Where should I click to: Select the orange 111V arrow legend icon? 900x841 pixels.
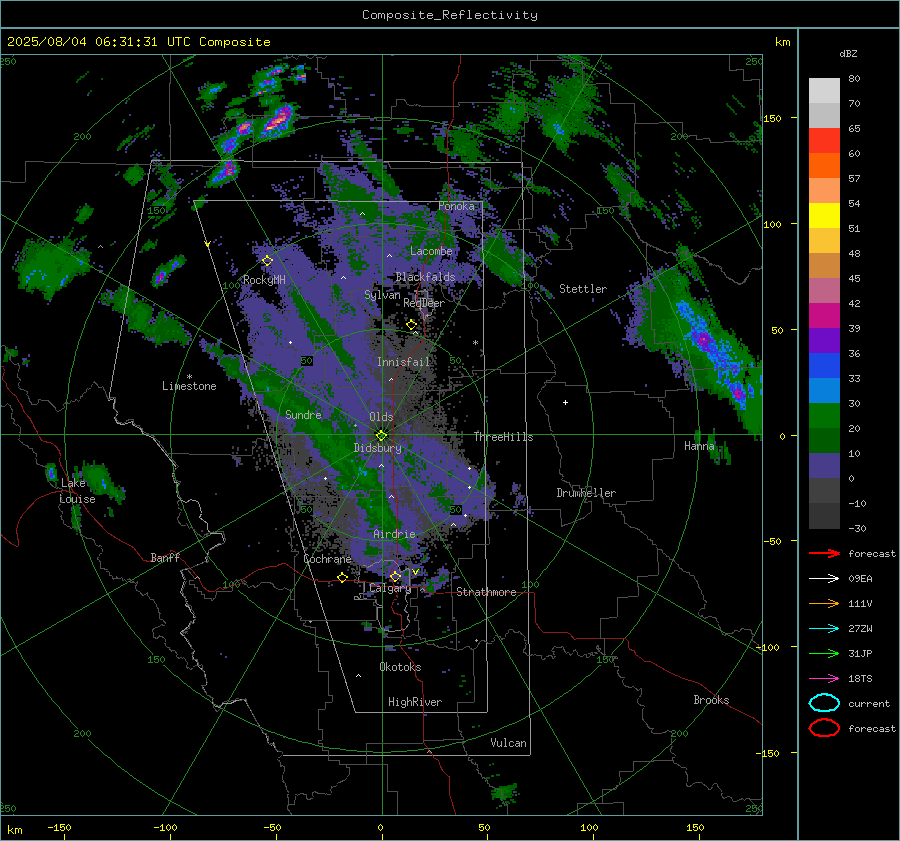click(824, 603)
